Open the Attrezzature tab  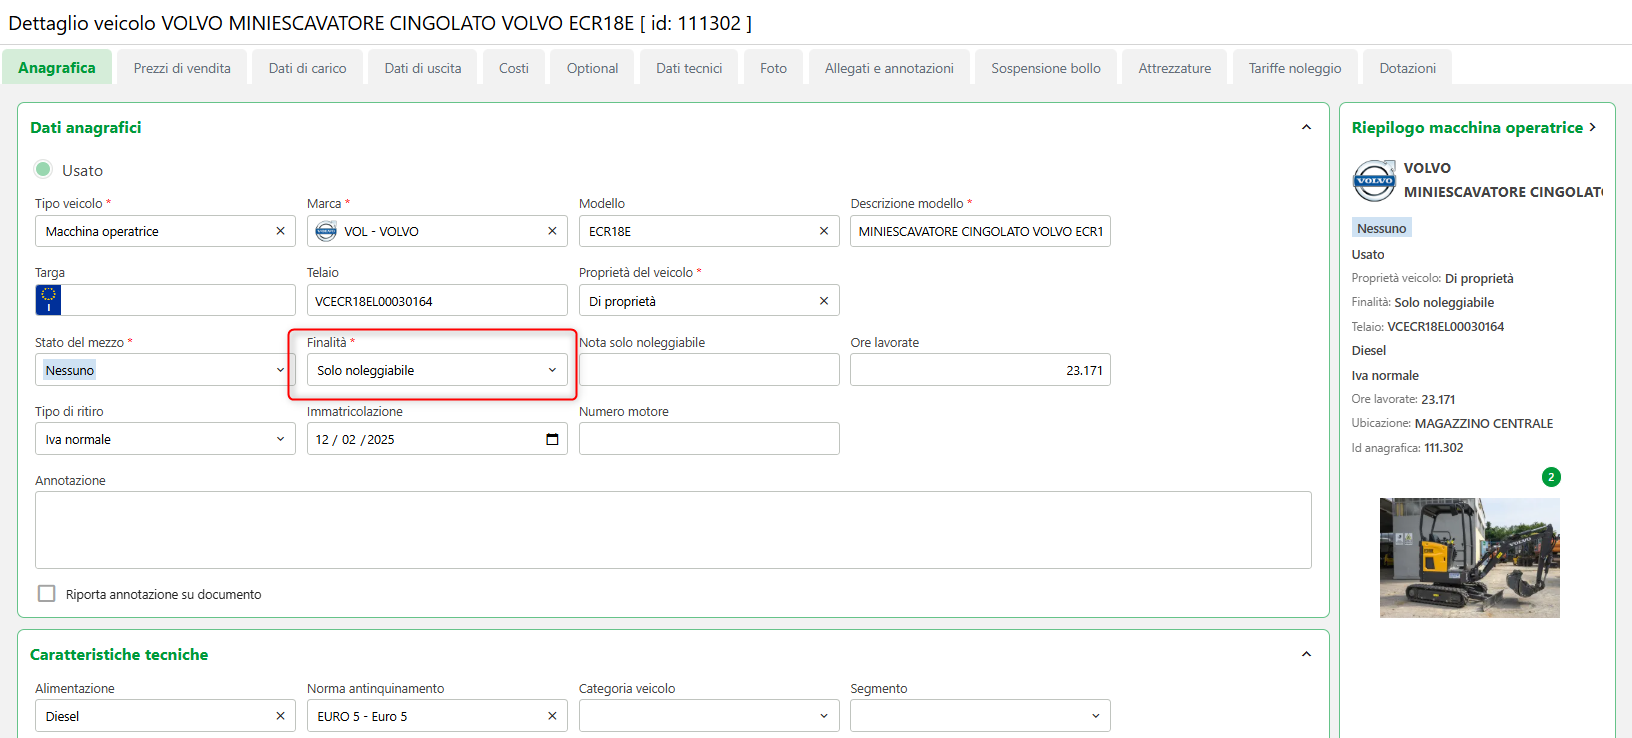tap(1174, 68)
